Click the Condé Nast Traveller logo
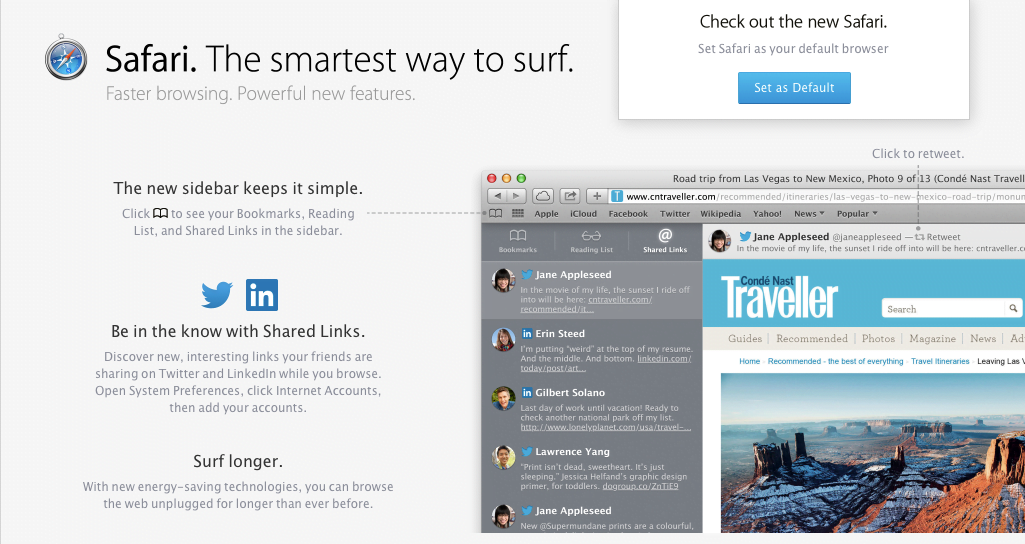Image resolution: width=1025 pixels, height=544 pixels. tap(779, 296)
